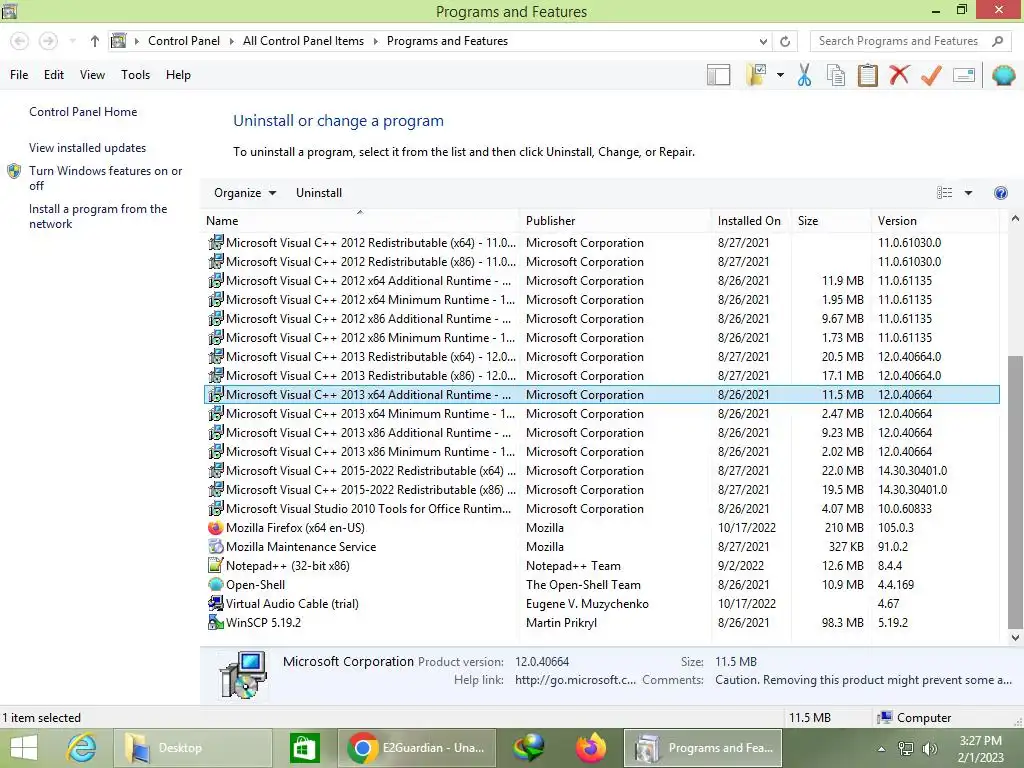Click the Notepad++ program icon in list
1024x768 pixels.
tap(216, 566)
